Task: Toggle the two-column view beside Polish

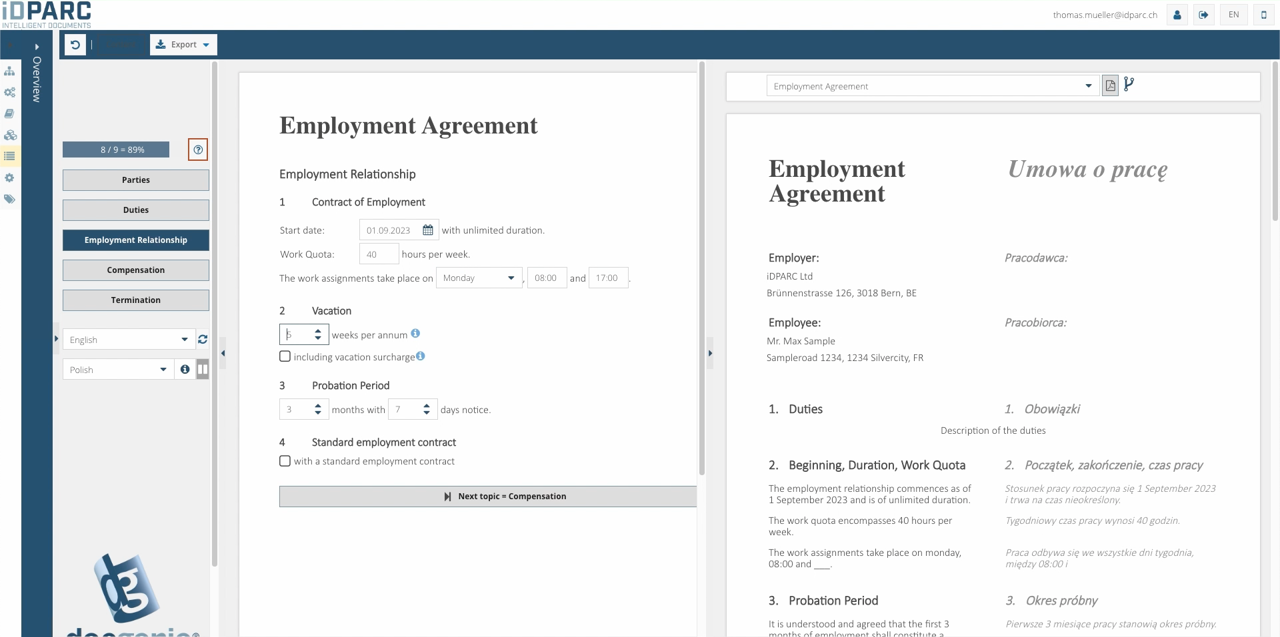Action: click(203, 370)
